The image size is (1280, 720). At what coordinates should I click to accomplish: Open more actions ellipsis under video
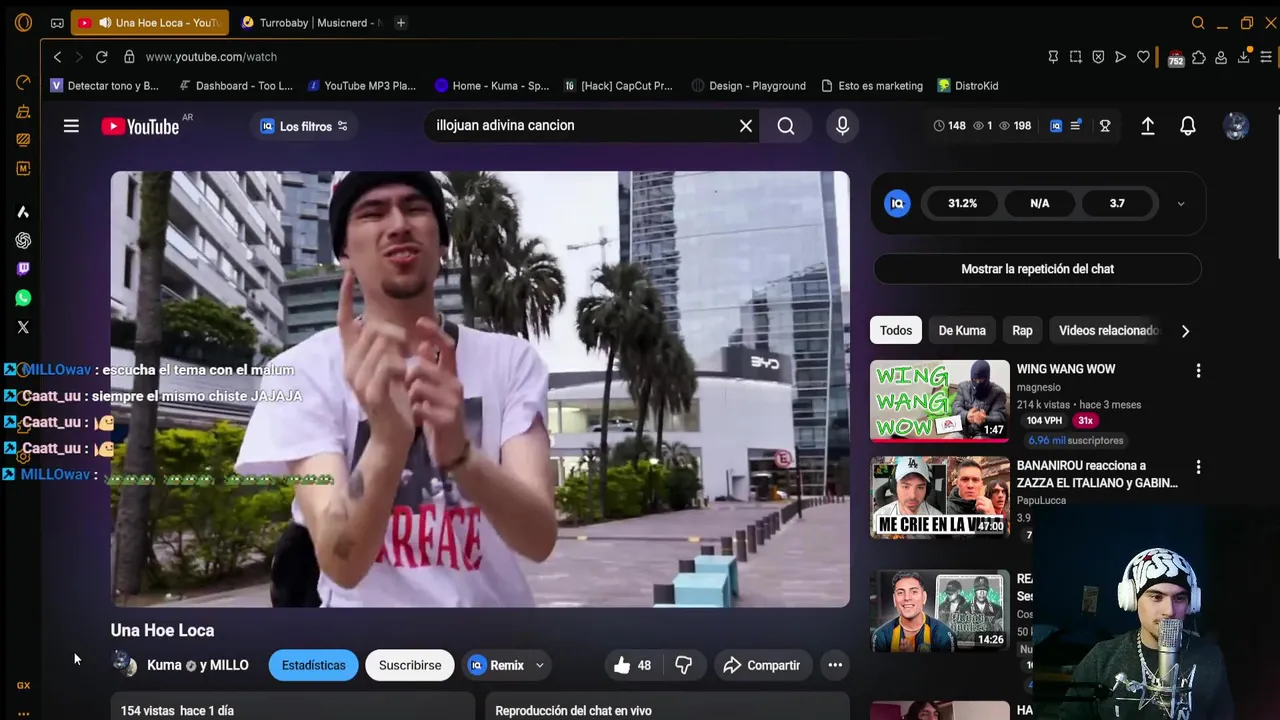pyautogui.click(x=835, y=665)
